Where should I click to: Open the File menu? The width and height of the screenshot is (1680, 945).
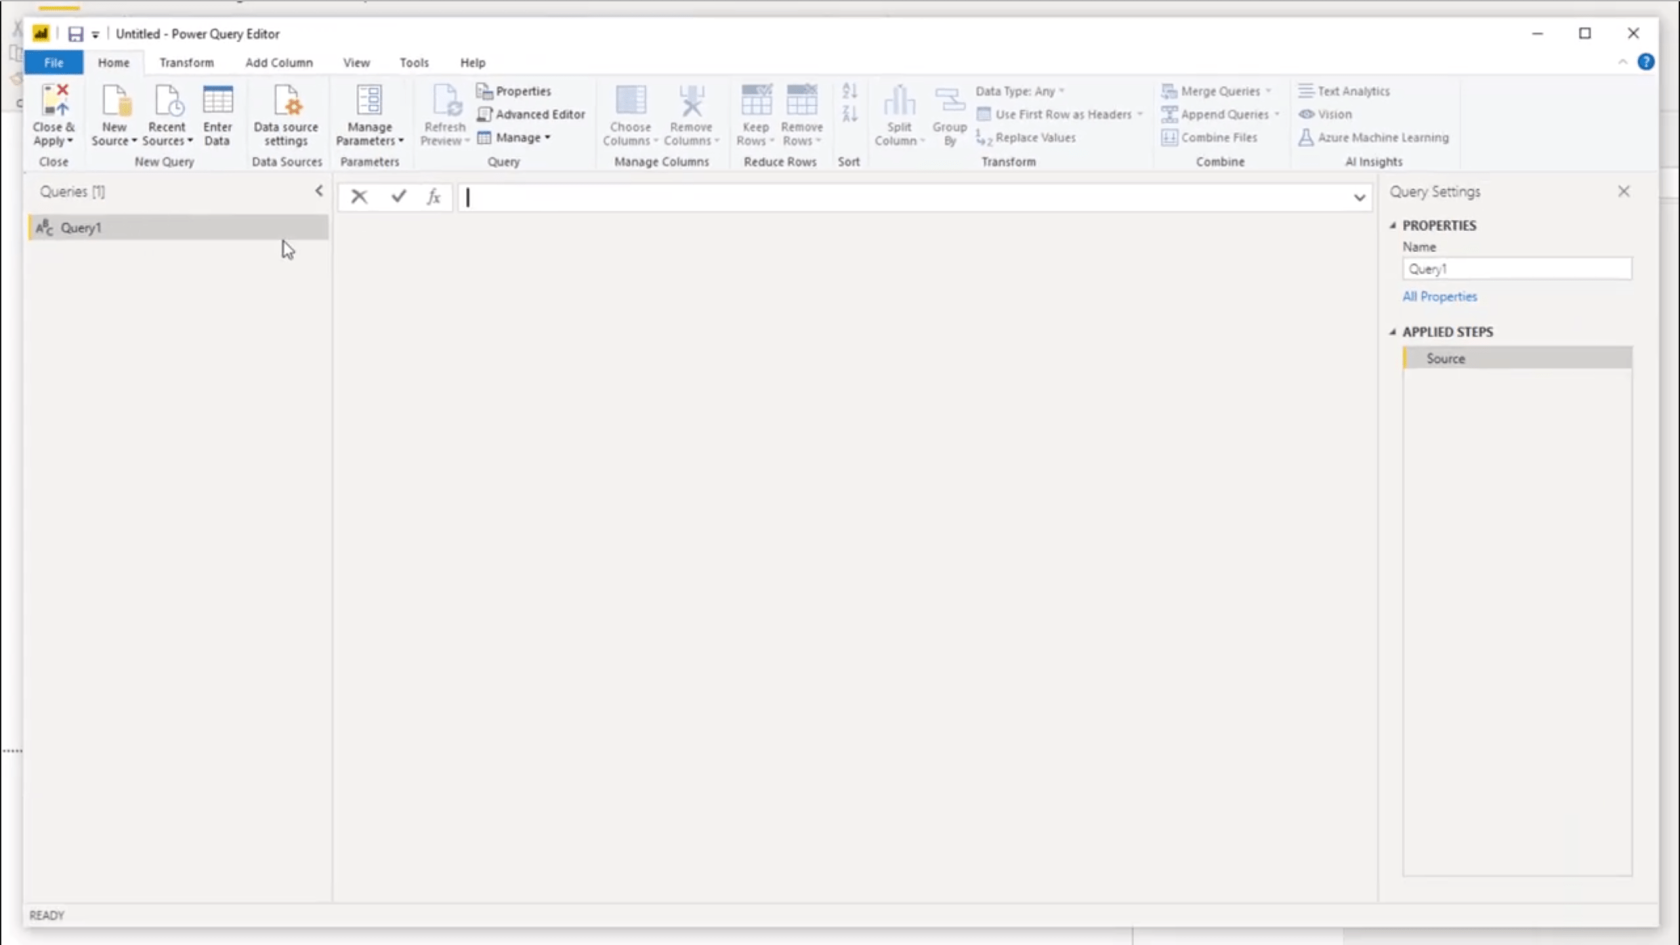54,62
